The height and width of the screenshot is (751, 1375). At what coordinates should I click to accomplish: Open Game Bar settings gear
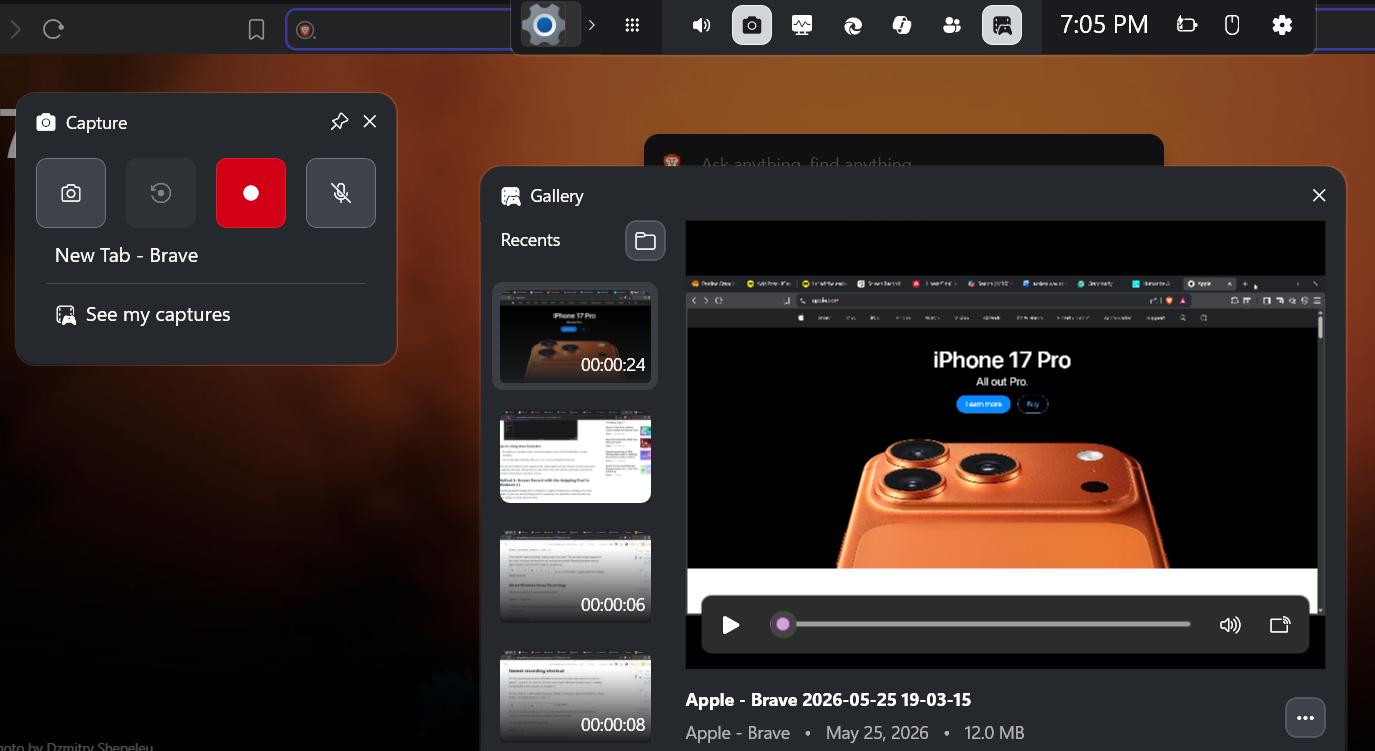pyautogui.click(x=1282, y=25)
